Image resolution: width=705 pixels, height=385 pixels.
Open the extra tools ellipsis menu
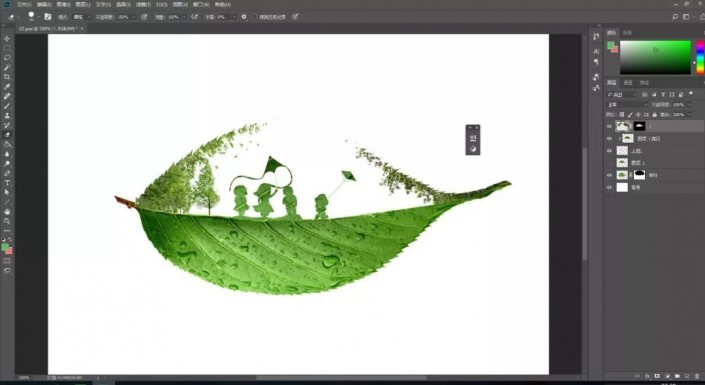pyautogui.click(x=7, y=231)
